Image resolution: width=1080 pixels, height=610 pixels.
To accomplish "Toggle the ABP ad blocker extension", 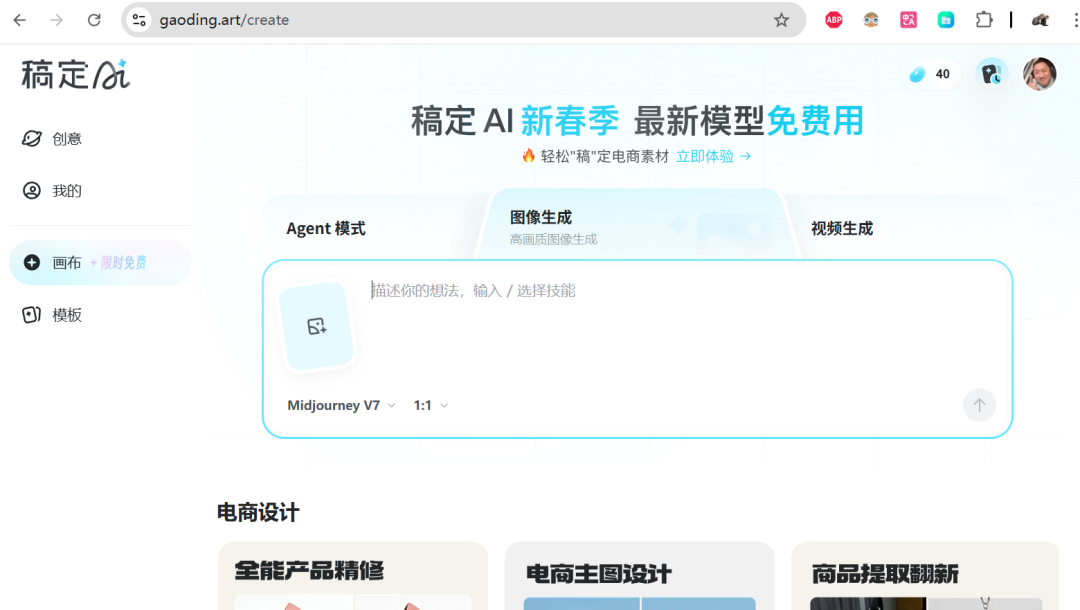I will click(833, 19).
